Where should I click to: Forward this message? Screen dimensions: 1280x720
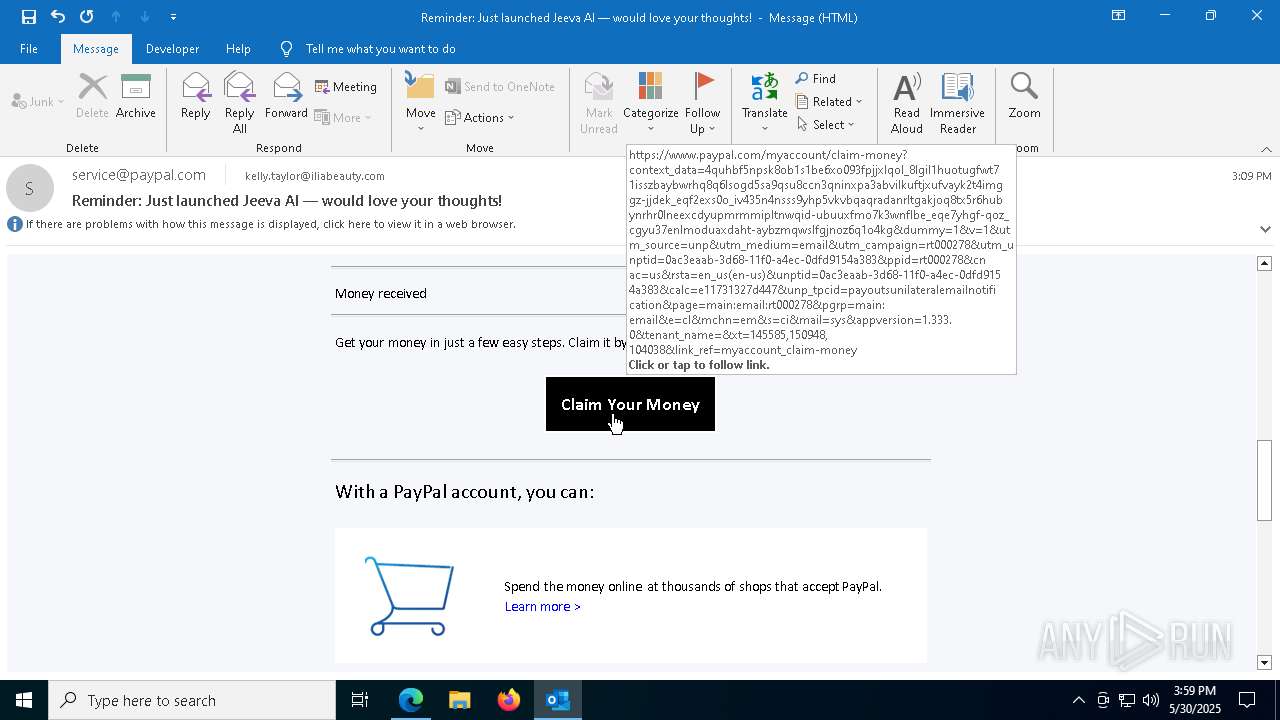(x=286, y=97)
